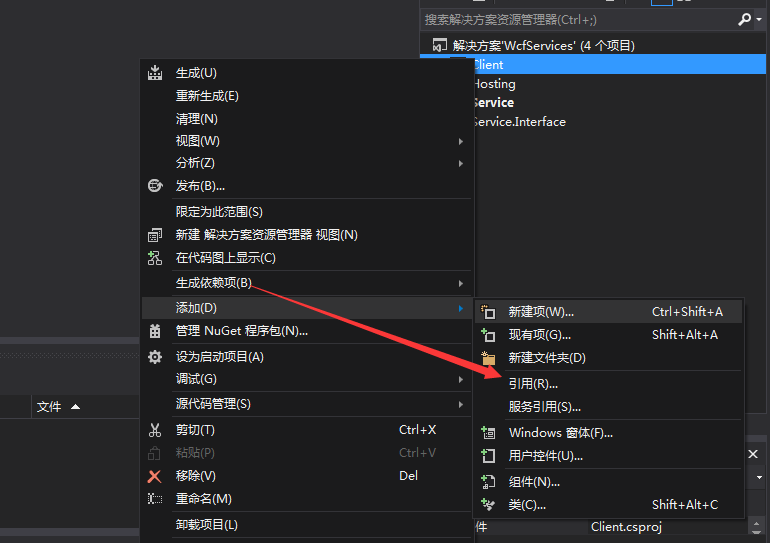Click the Solution Explorer search field
Screen dimensions: 770x543
pyautogui.click(x=579, y=20)
